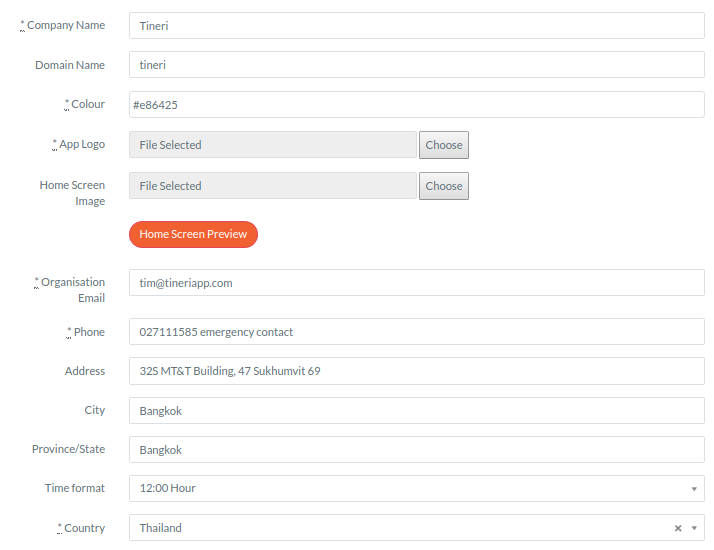This screenshot has height=550, width=714.
Task: Focus the City input field
Action: 417,411
